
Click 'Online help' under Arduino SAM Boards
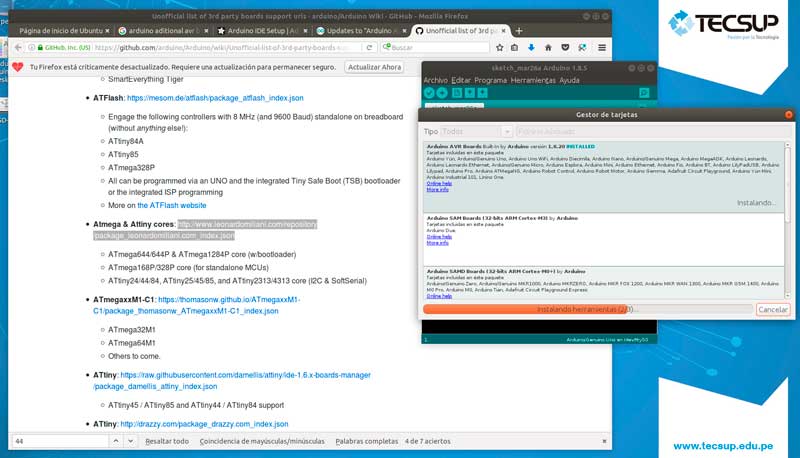[x=439, y=237]
